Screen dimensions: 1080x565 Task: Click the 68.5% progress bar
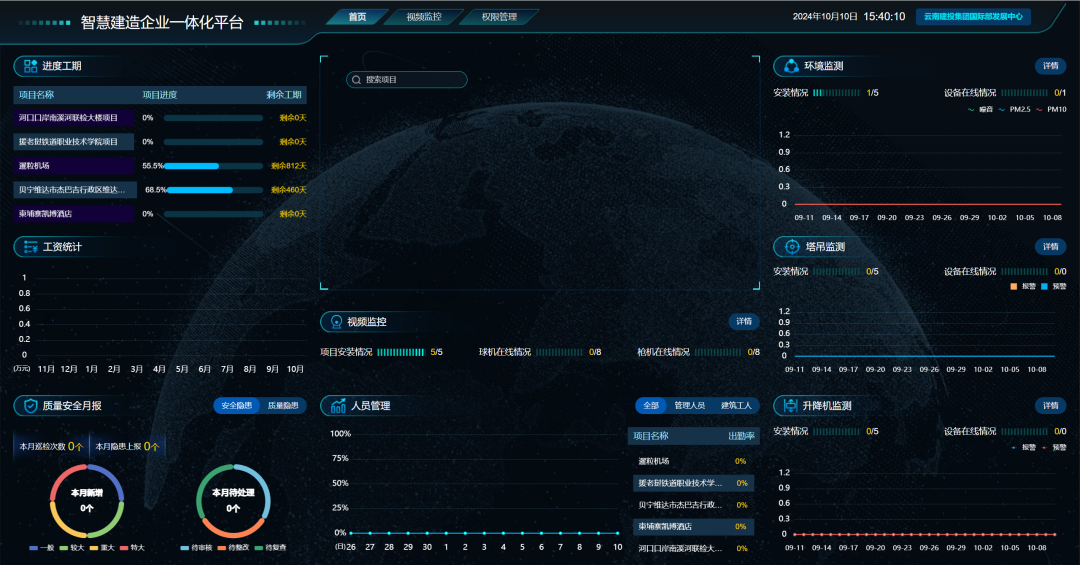(215, 190)
